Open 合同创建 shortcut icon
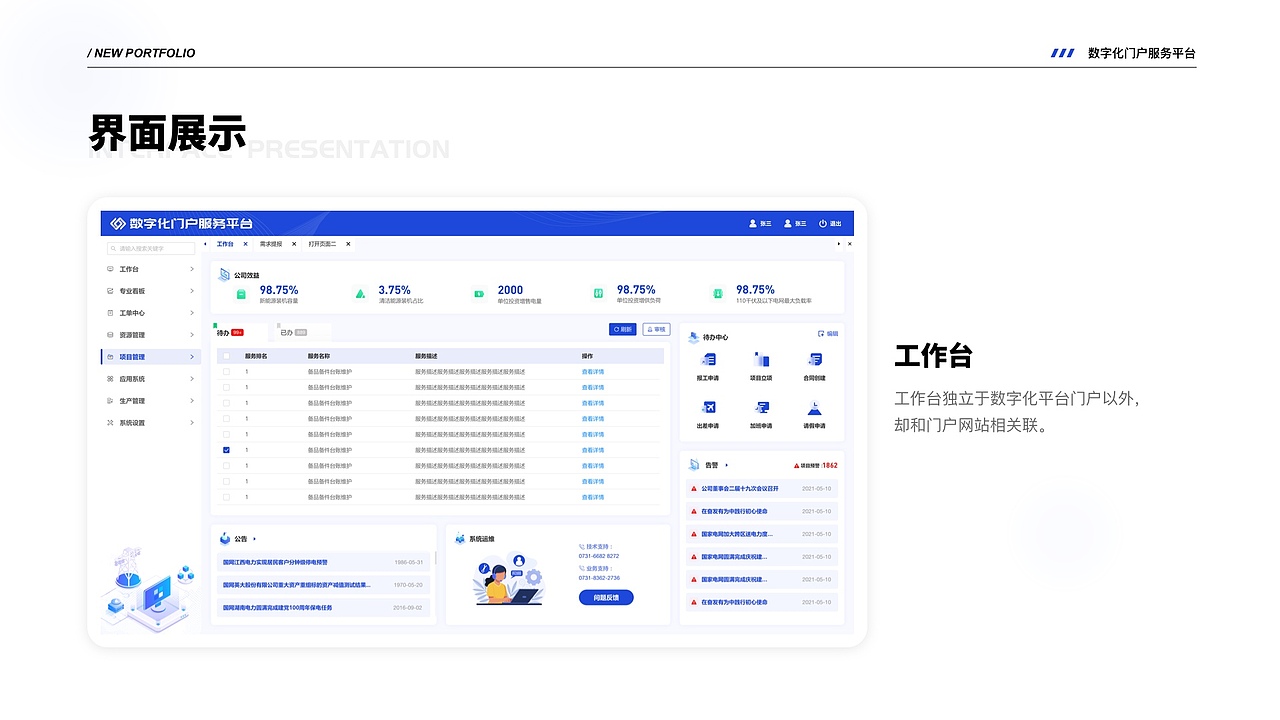This screenshot has height=720, width=1280. (x=815, y=360)
